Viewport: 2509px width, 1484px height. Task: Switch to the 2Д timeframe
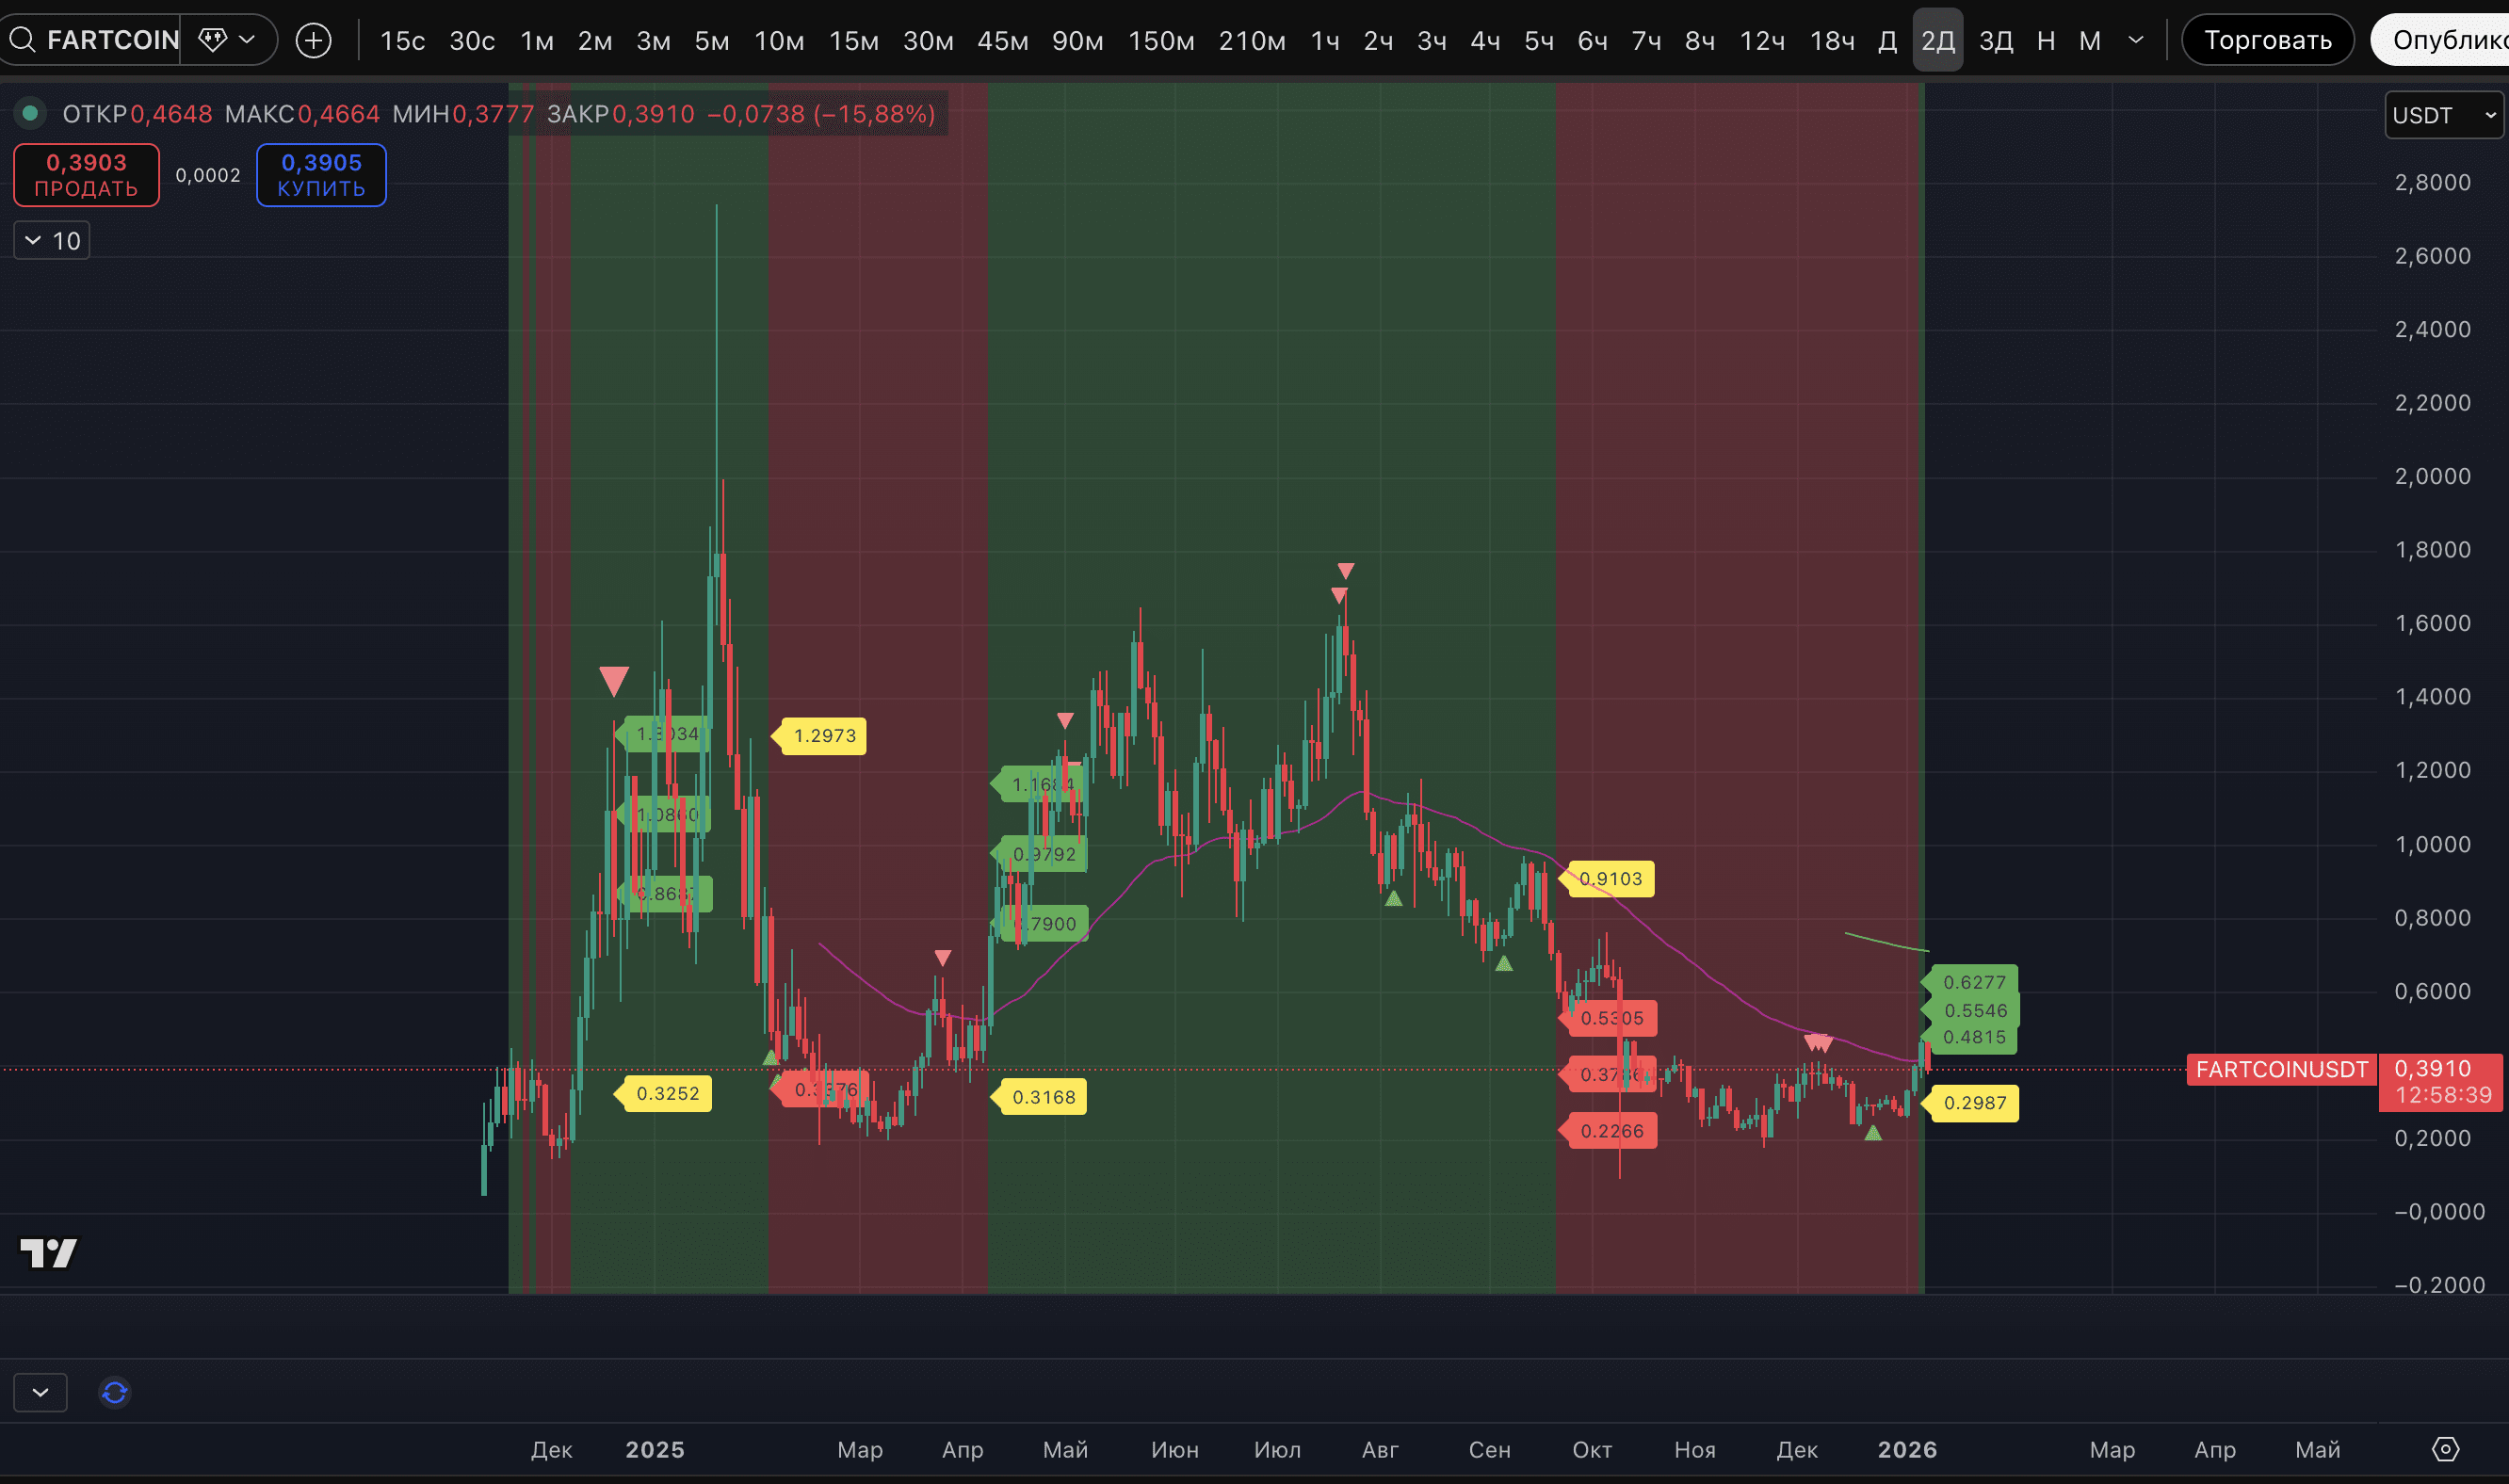point(1937,40)
